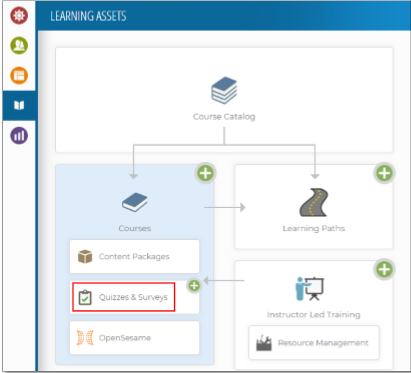
Task: Add a new learning path with plus button
Action: click(x=384, y=173)
